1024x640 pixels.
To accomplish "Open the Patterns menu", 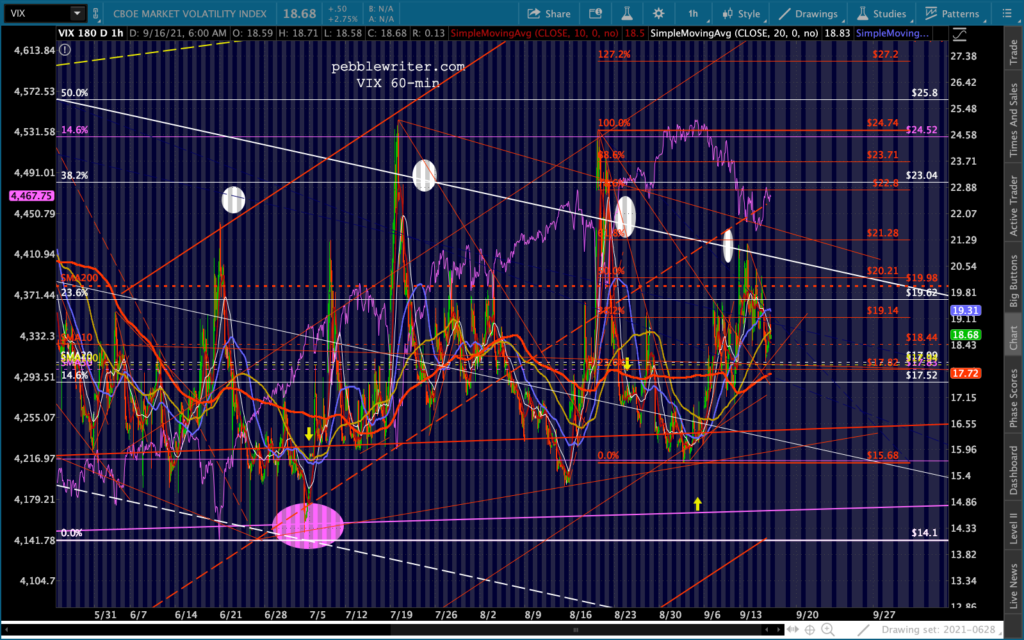I will (x=950, y=14).
